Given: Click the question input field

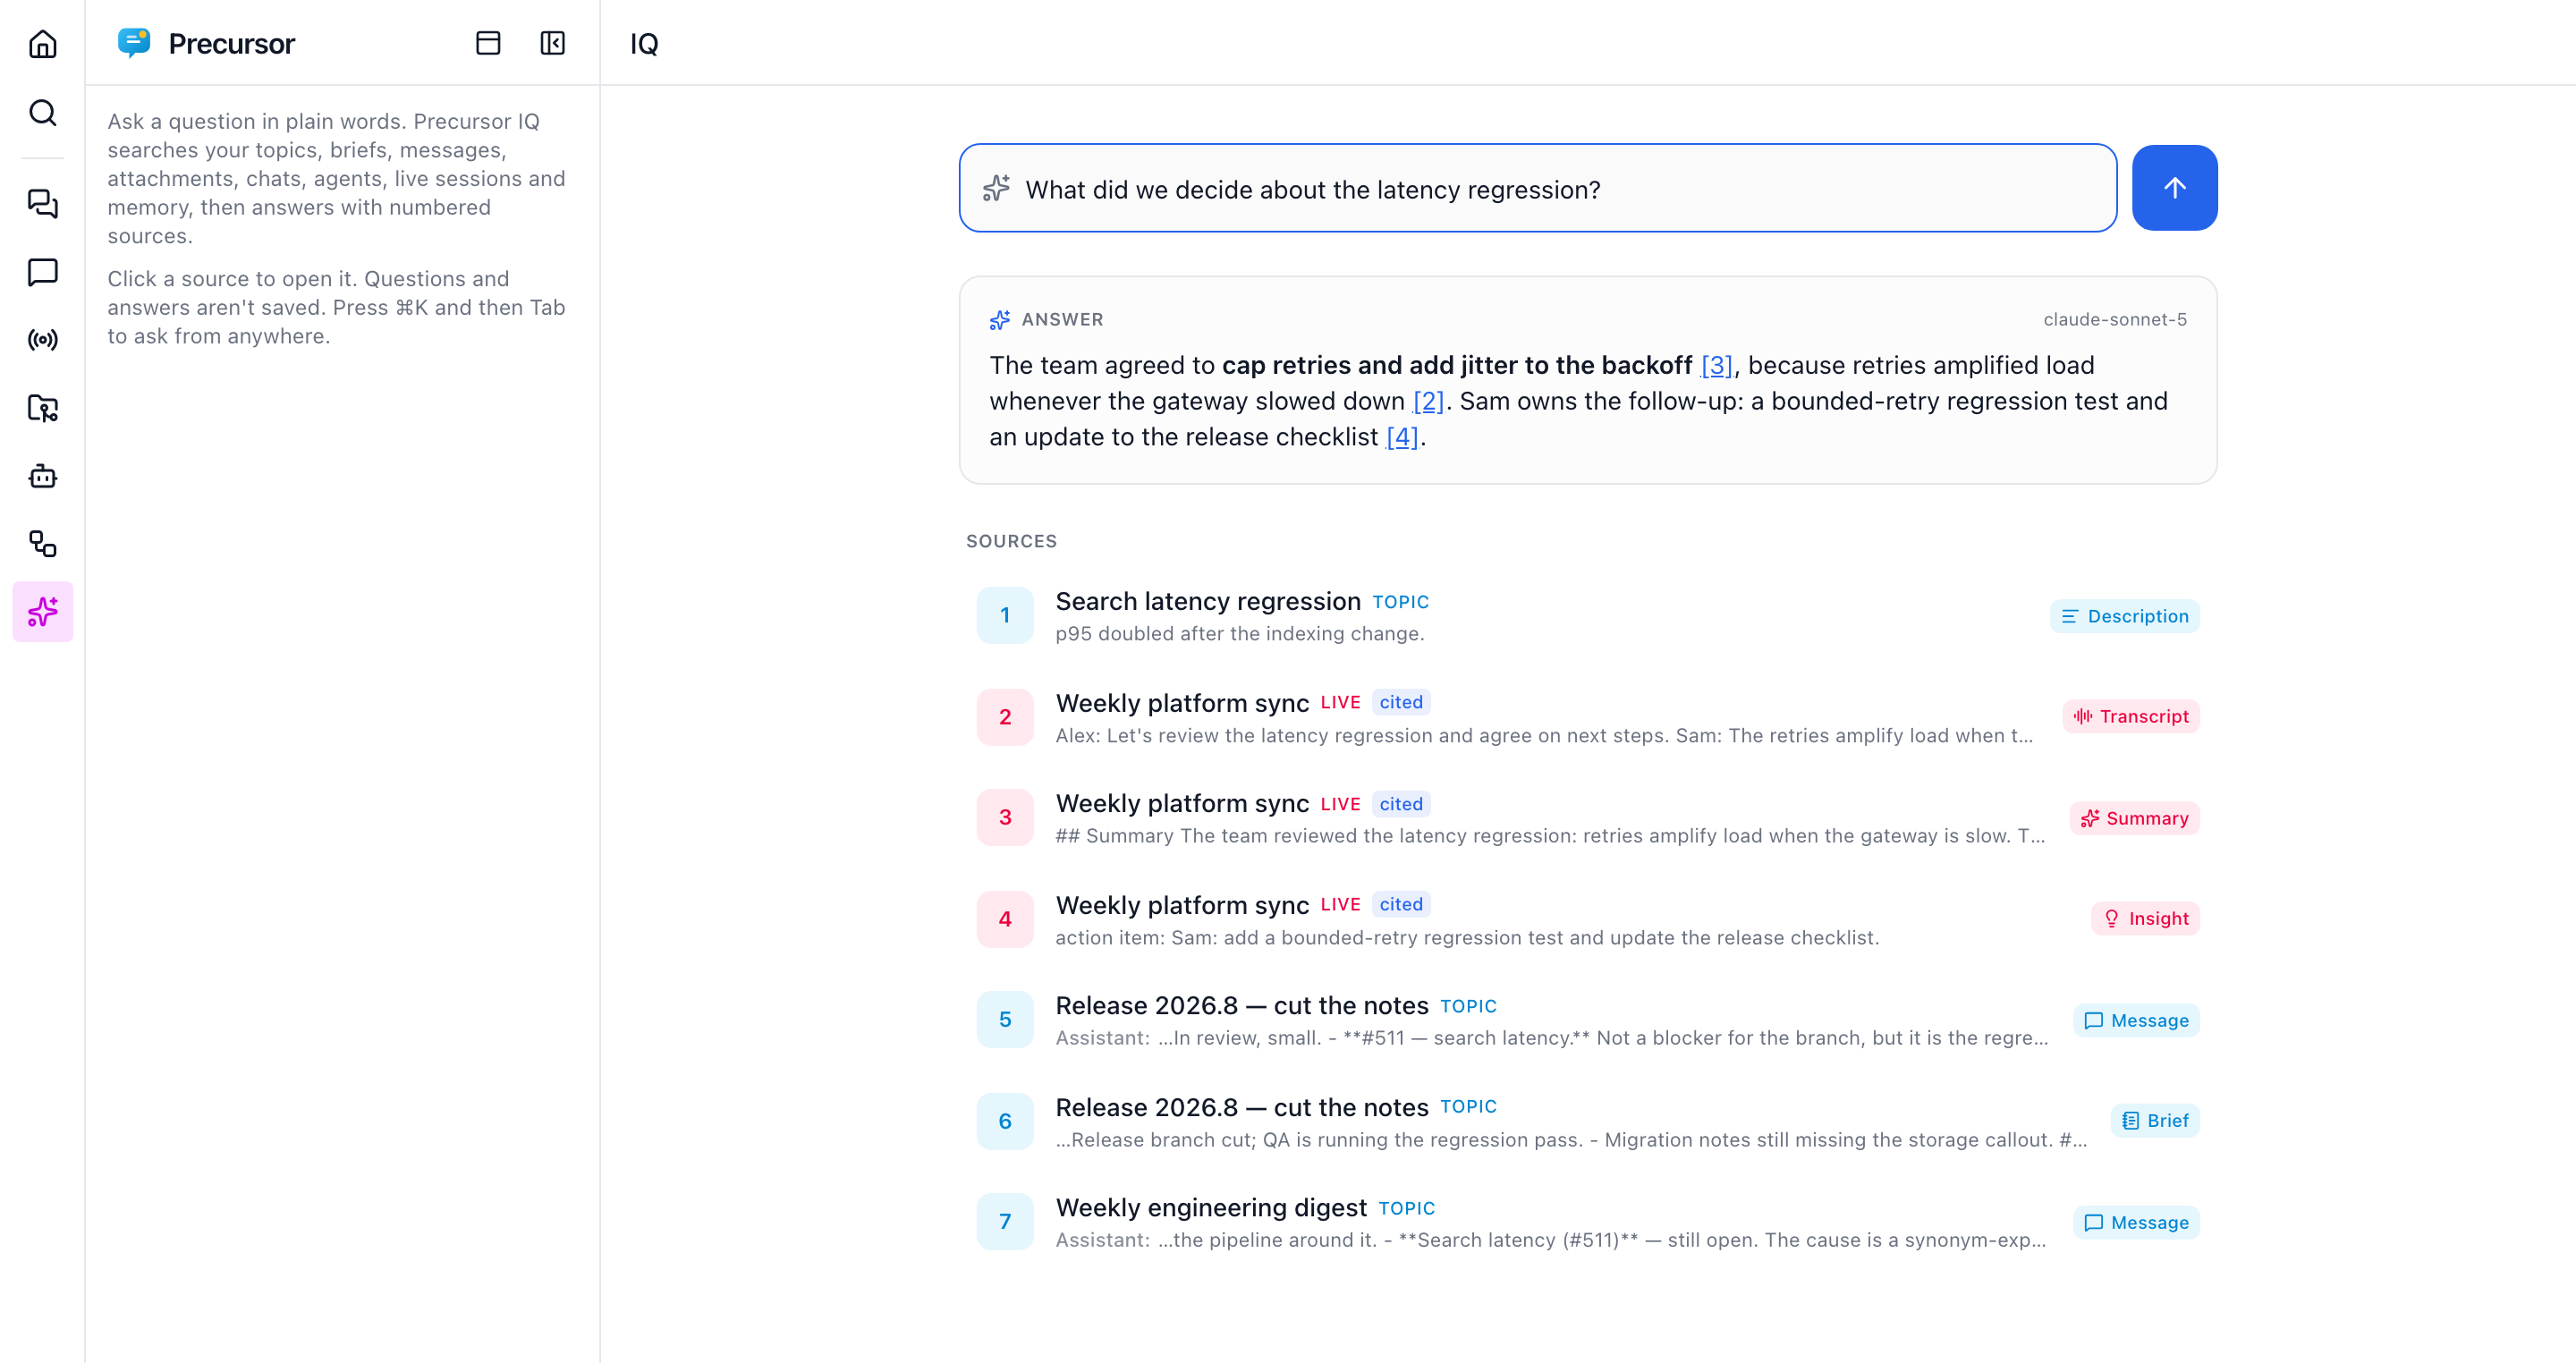Looking at the screenshot, I should (x=1537, y=188).
